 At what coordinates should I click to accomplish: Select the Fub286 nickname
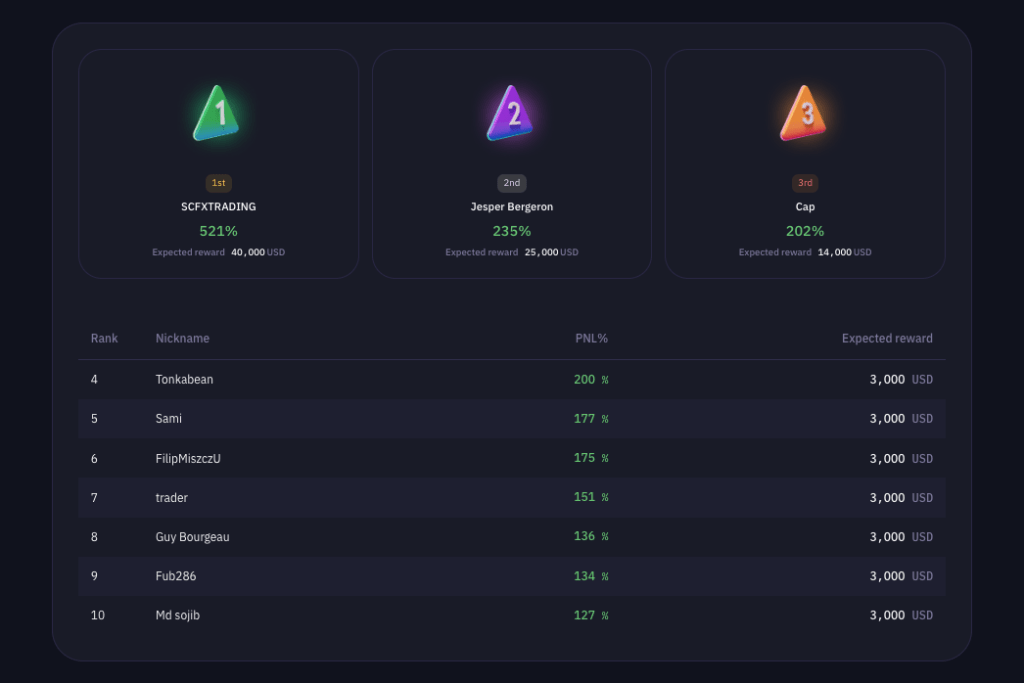177,576
